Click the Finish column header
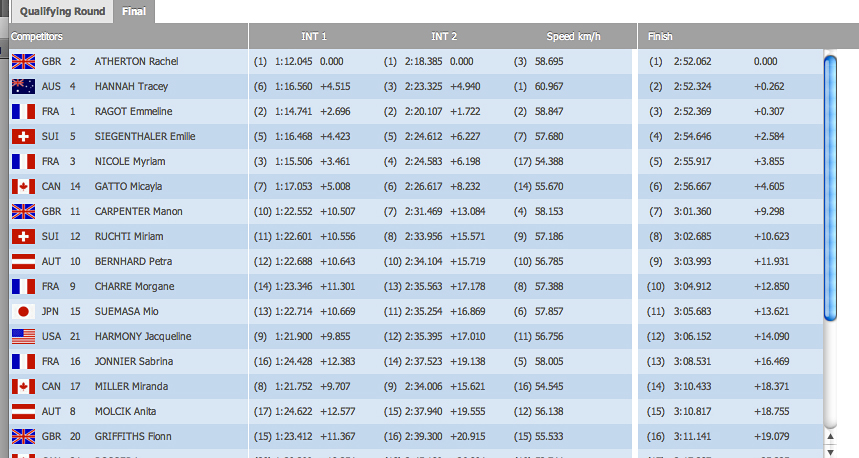Screen dimensions: 859x458 (660, 37)
